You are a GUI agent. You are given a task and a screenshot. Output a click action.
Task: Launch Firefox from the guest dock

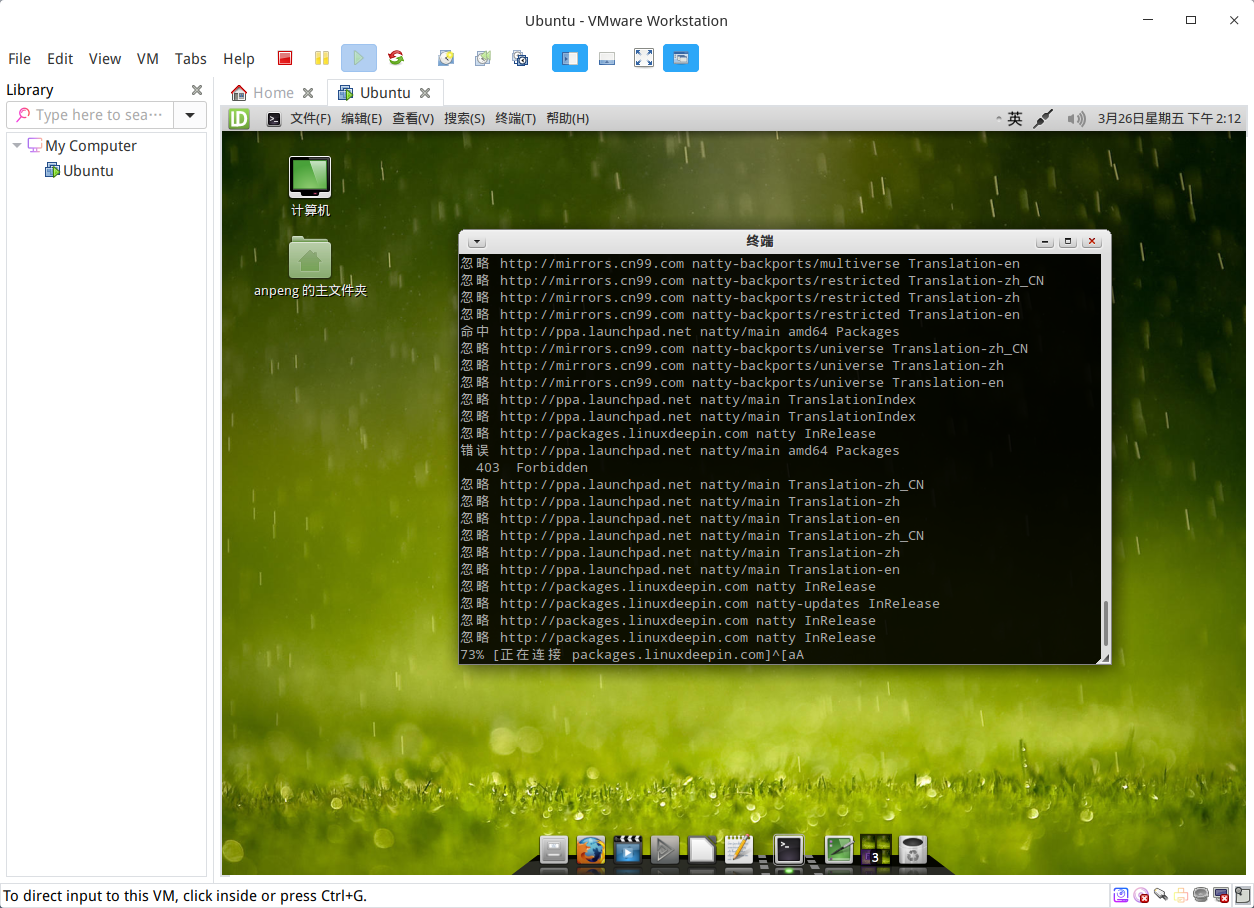(590, 850)
